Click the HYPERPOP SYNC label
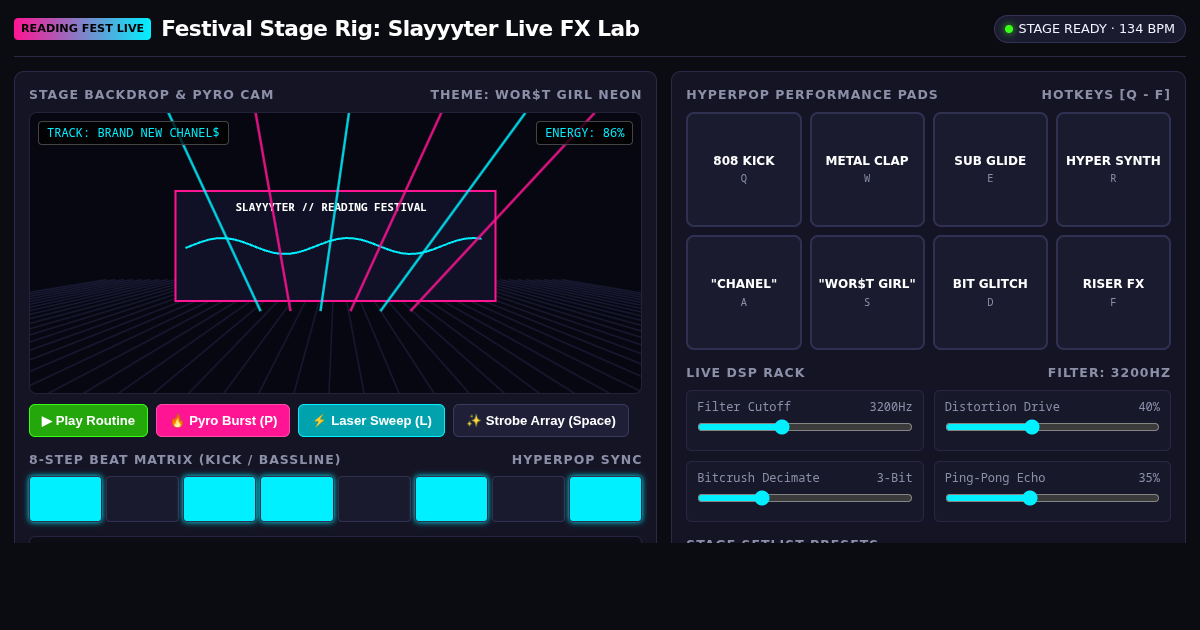1200x630 pixels. (x=577, y=460)
